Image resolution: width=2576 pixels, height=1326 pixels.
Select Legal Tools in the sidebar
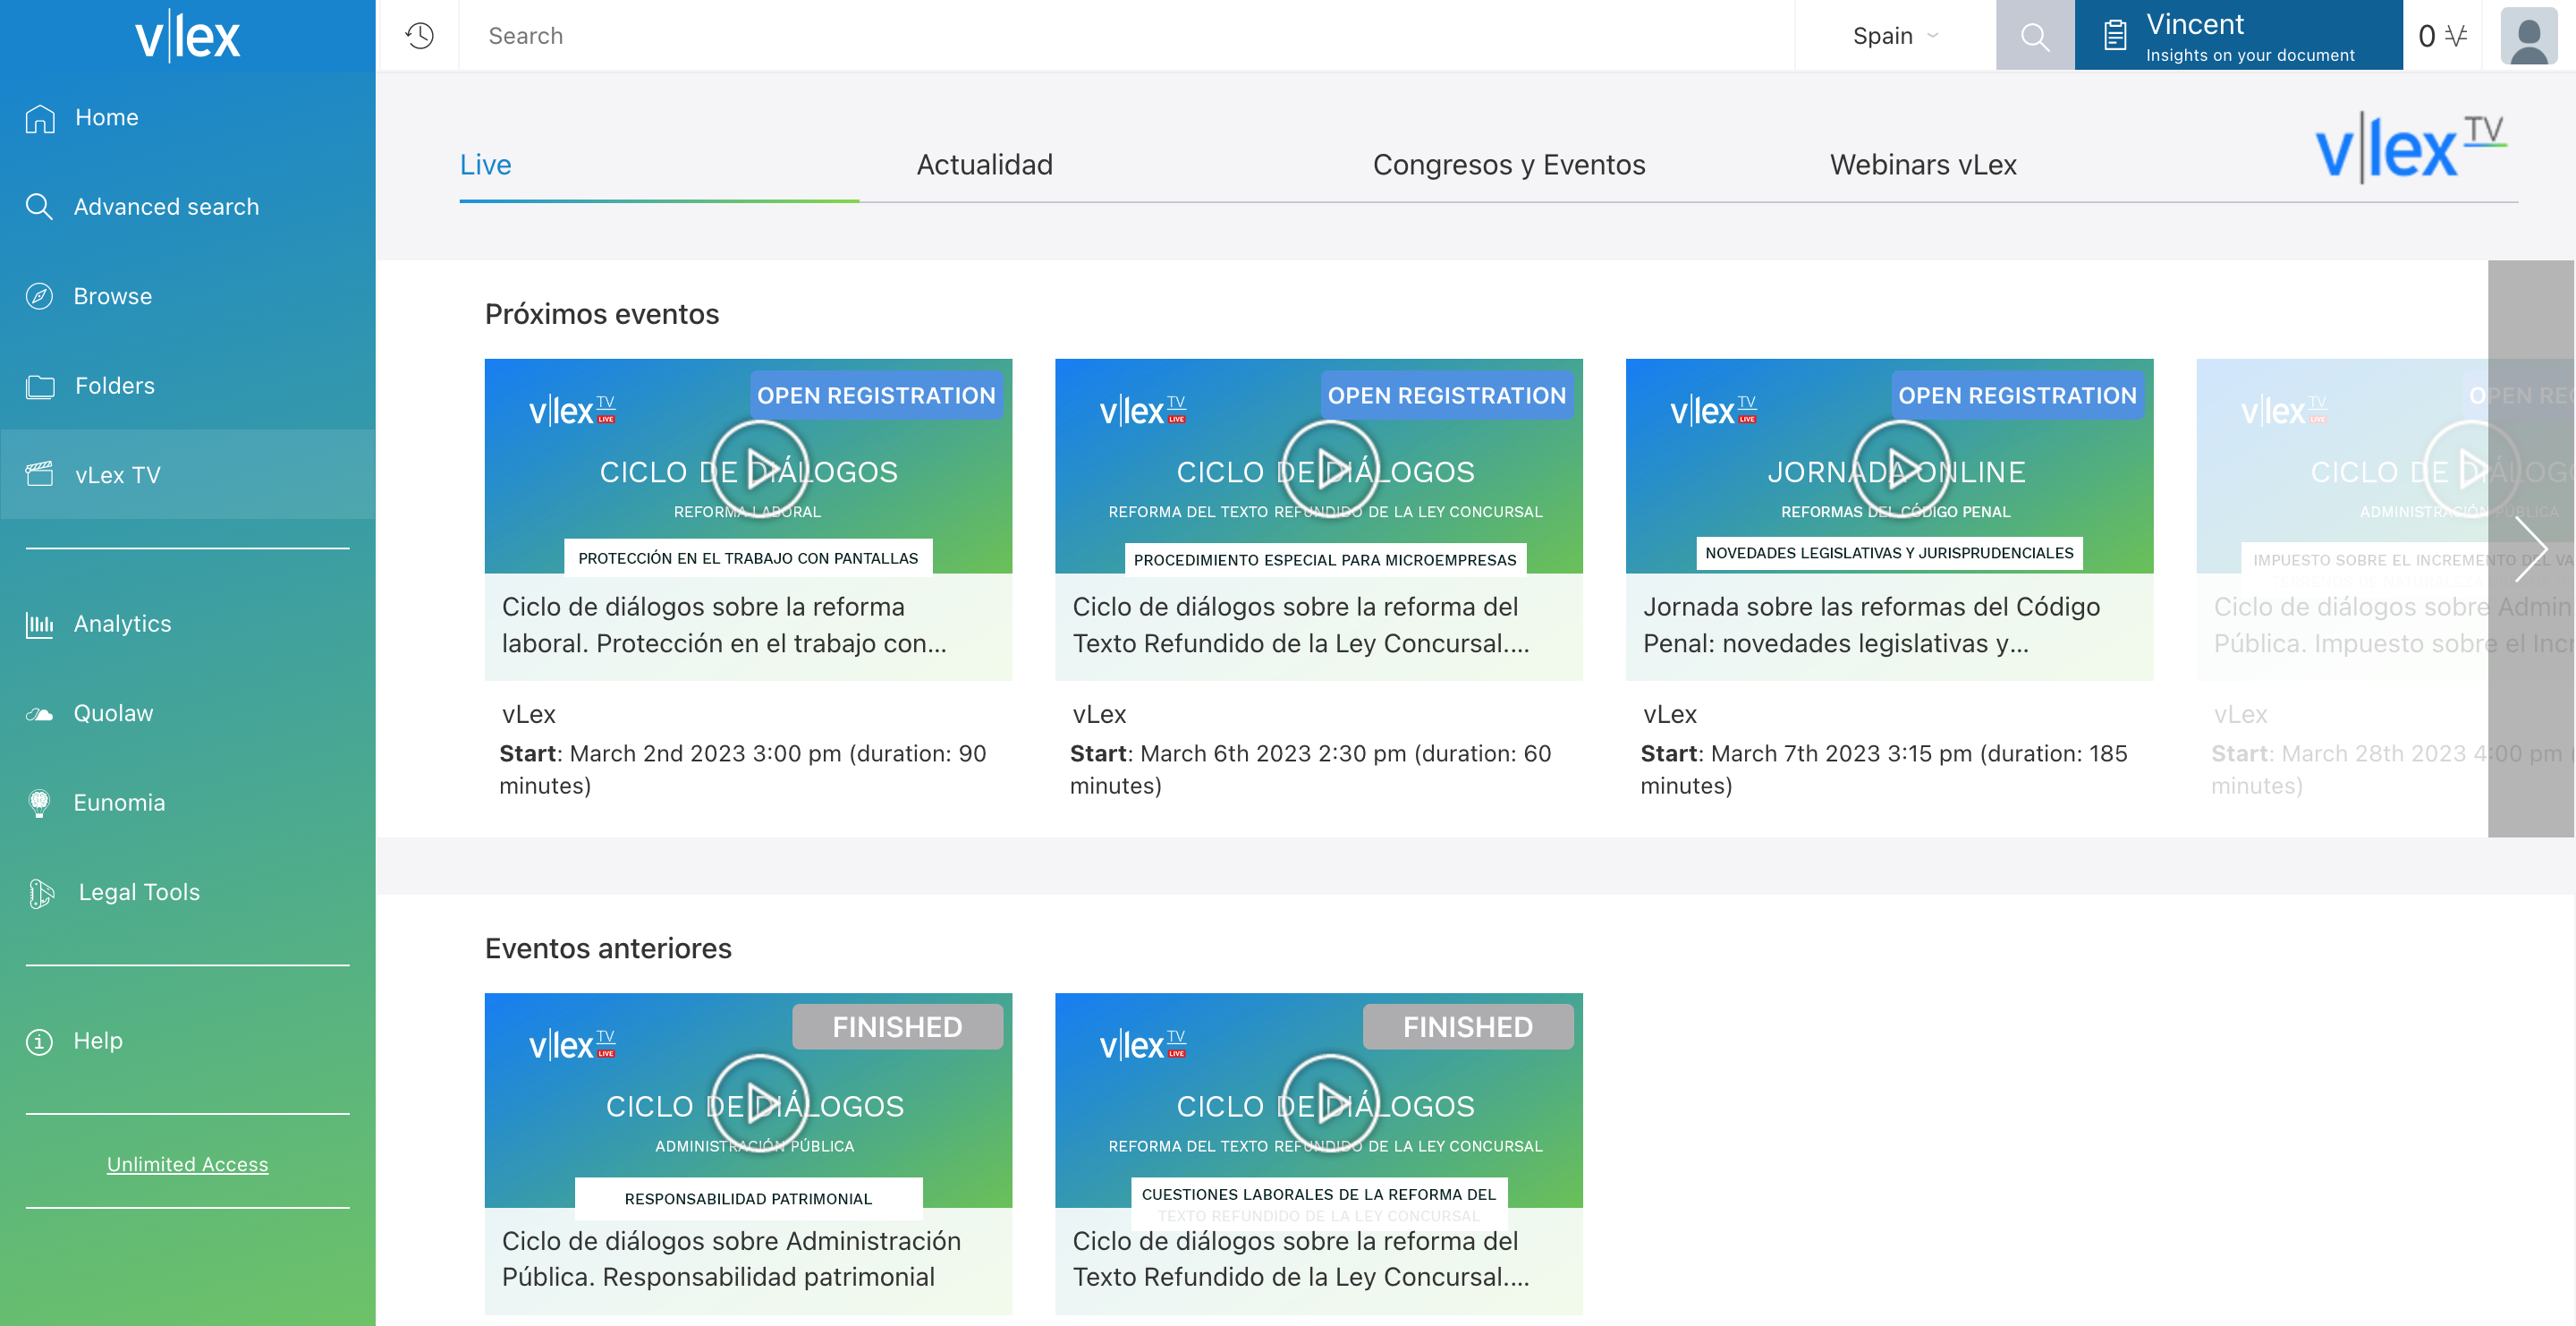[x=187, y=893]
